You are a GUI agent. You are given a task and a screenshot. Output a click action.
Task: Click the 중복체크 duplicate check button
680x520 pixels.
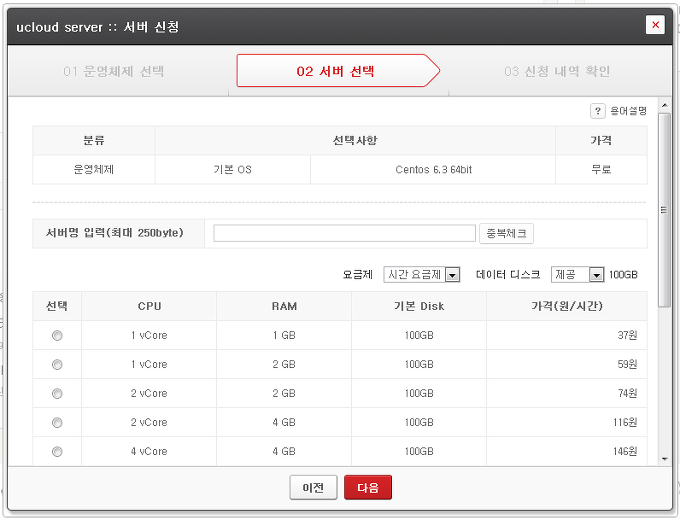[506, 234]
